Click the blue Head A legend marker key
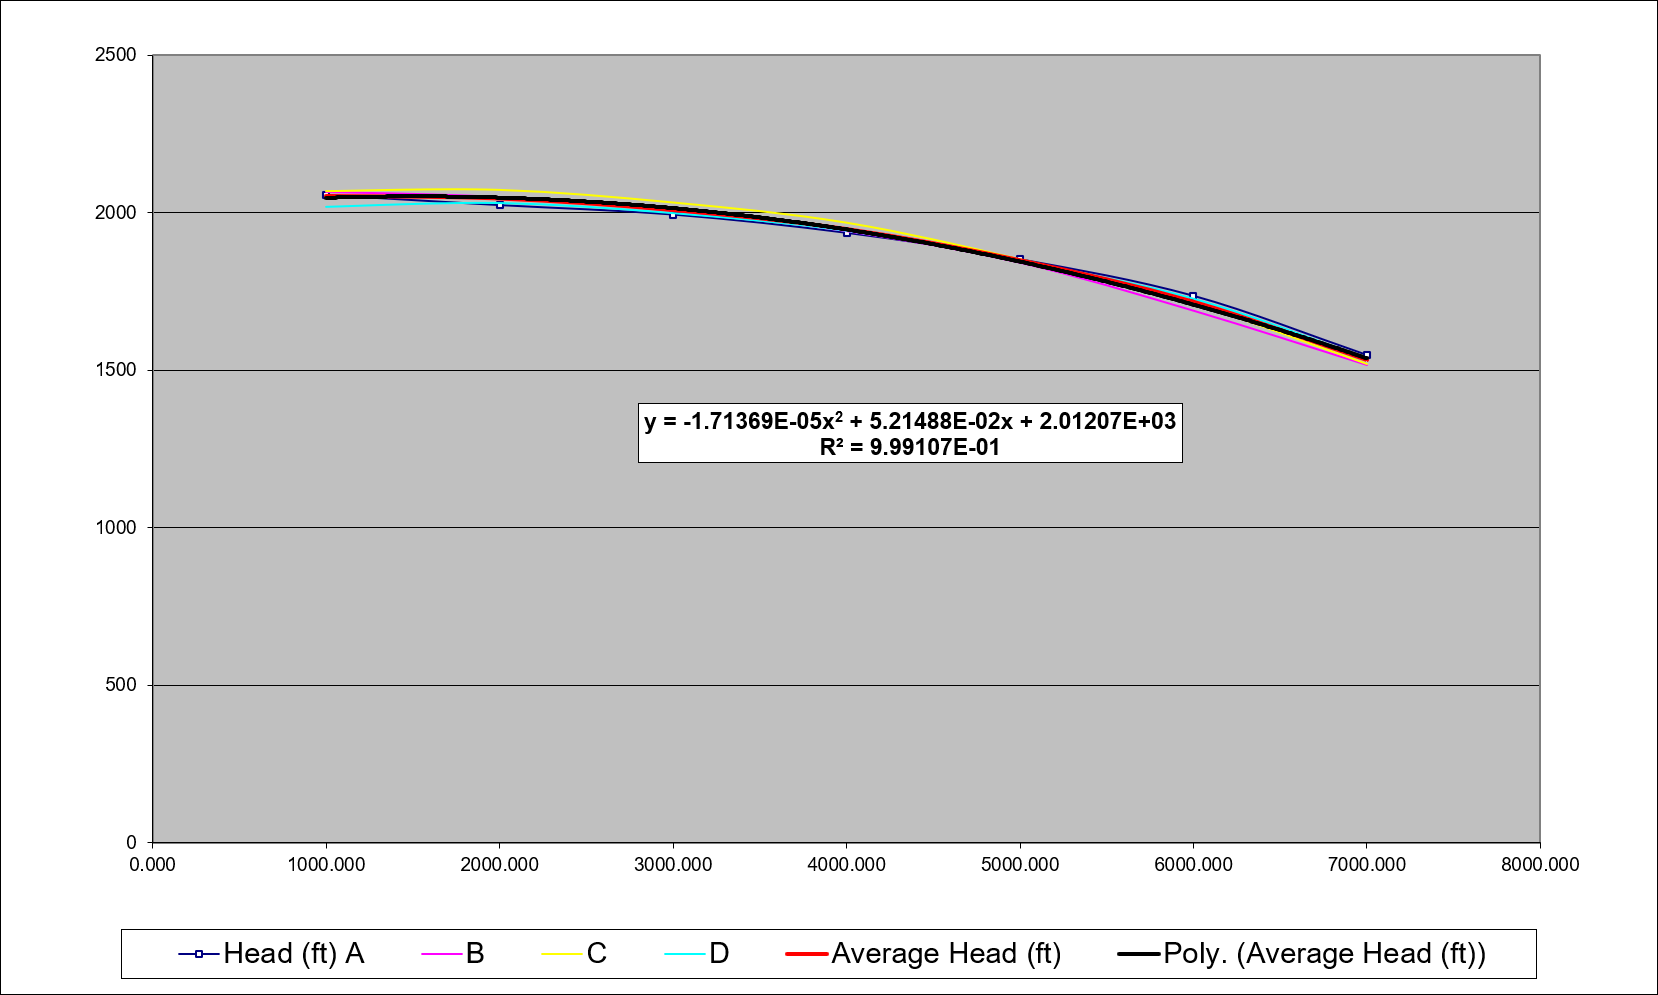This screenshot has width=1658, height=995. [x=199, y=954]
